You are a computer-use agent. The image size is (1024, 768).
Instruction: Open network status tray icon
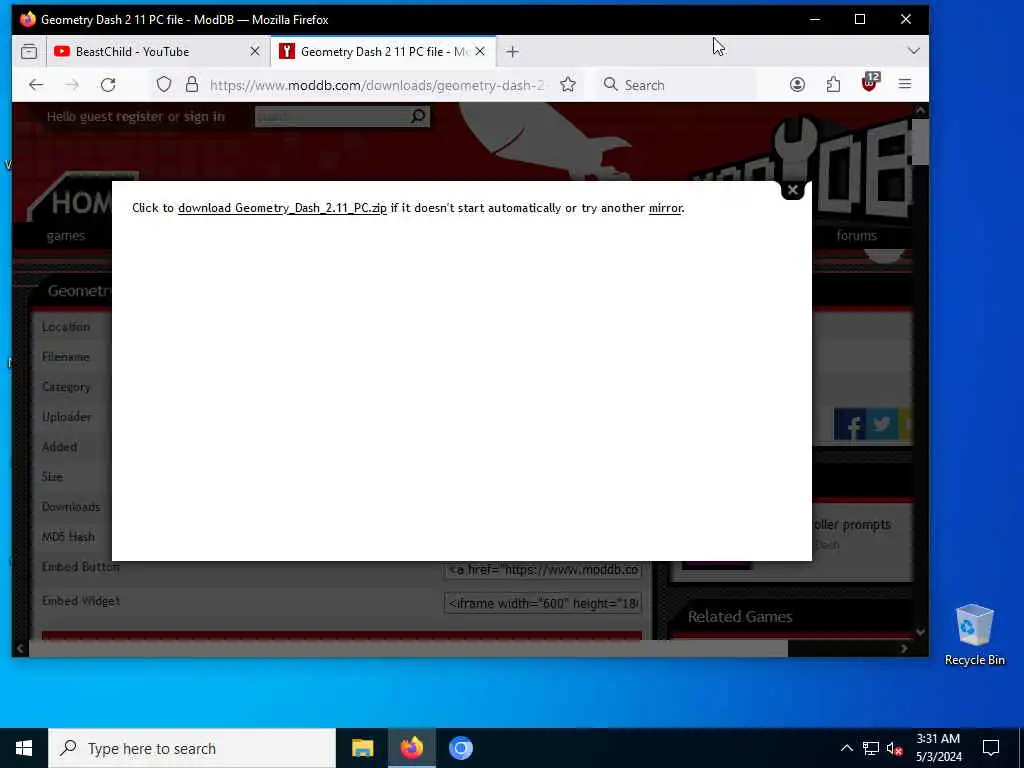[x=871, y=748]
